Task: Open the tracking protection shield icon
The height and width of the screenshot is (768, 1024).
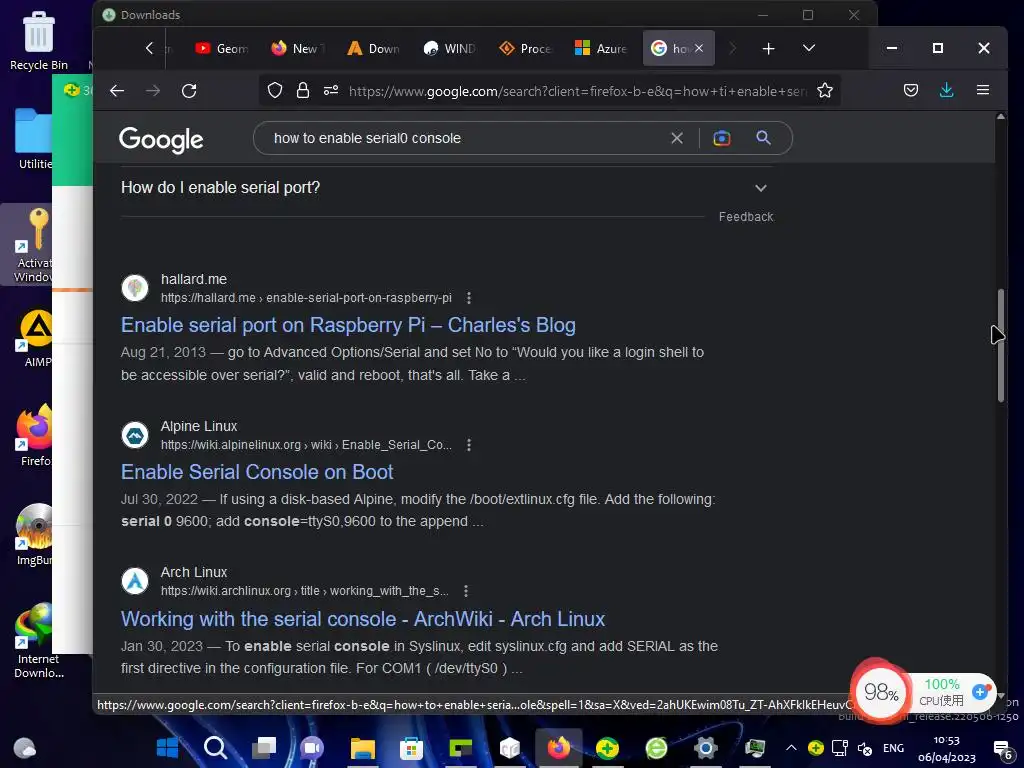Action: pyautogui.click(x=275, y=90)
